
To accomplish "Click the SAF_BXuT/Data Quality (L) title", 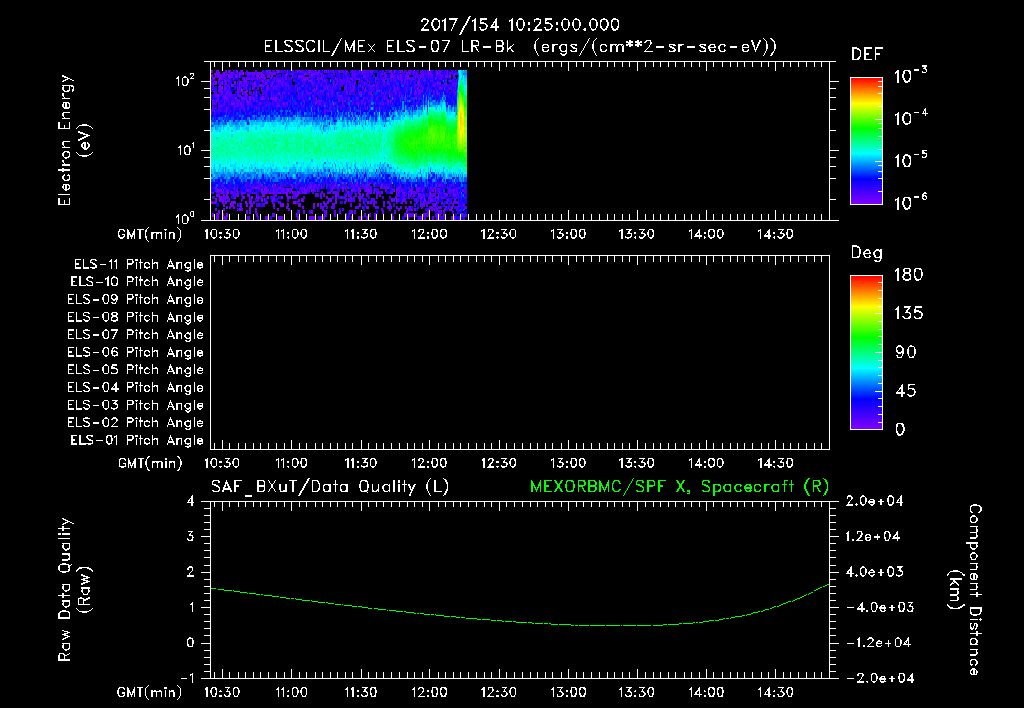I will pos(330,487).
